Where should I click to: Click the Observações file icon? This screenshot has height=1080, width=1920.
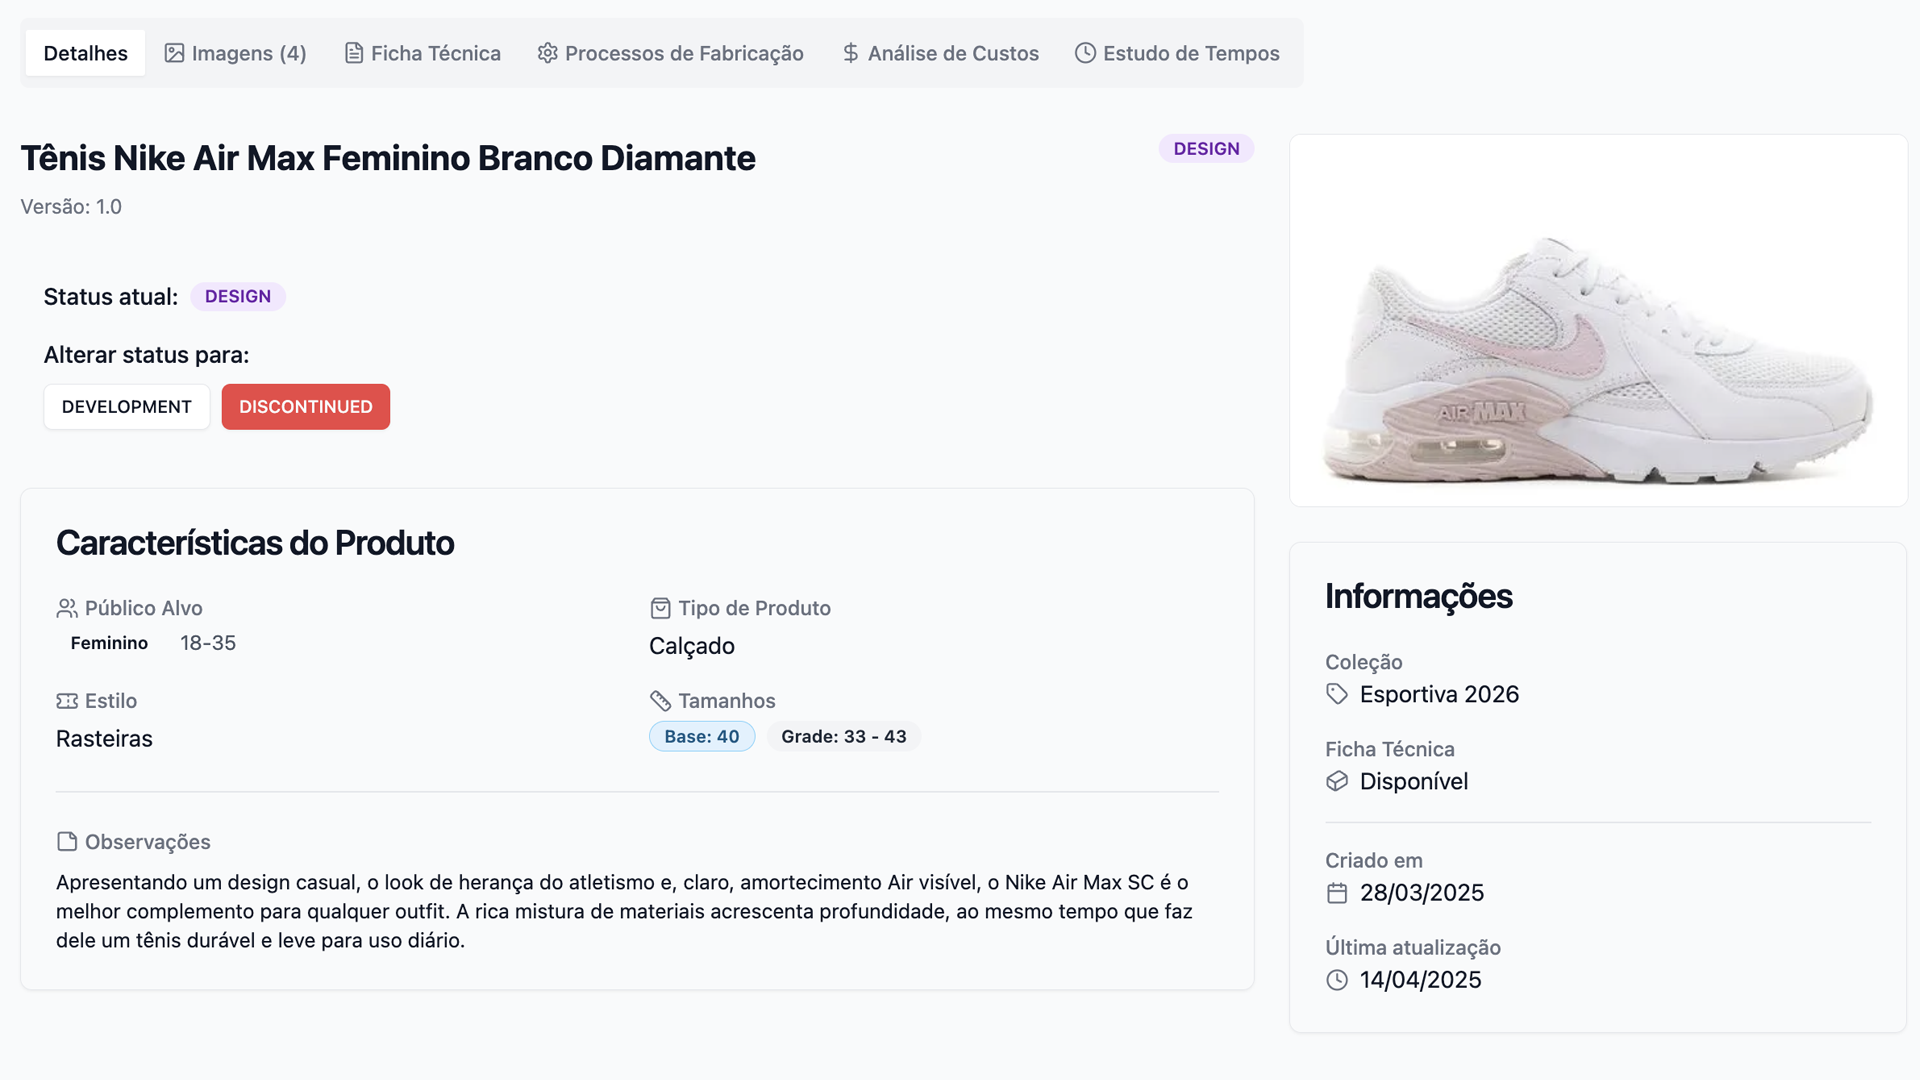coord(67,842)
